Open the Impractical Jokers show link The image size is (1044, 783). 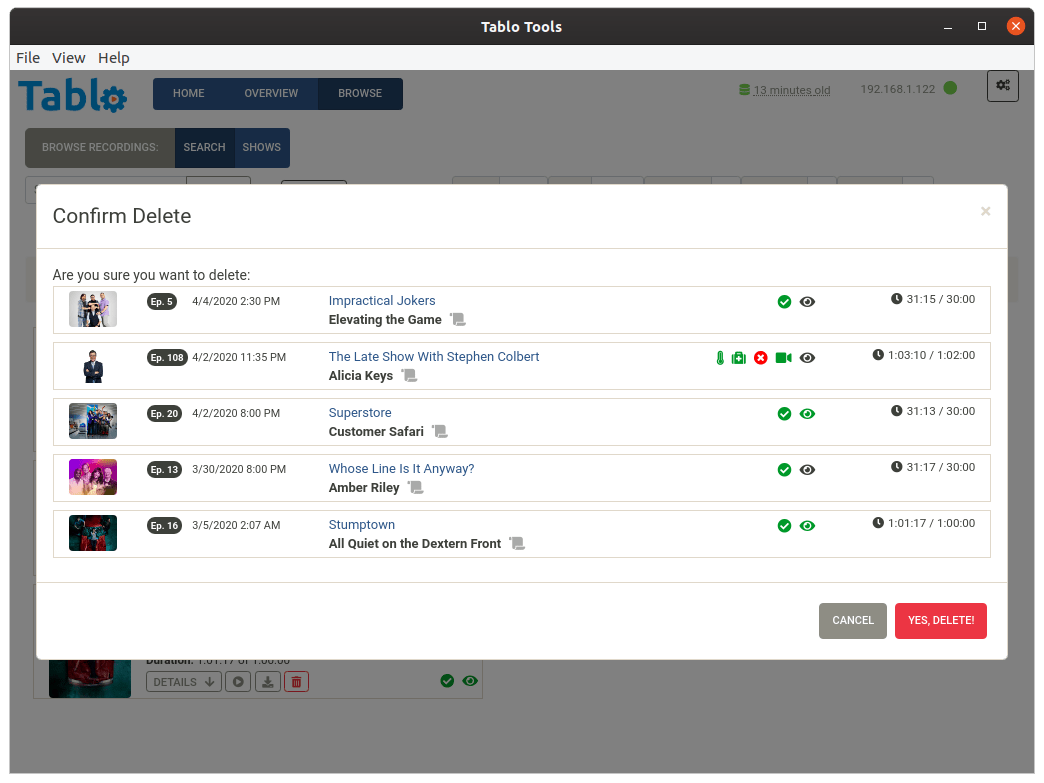click(382, 300)
